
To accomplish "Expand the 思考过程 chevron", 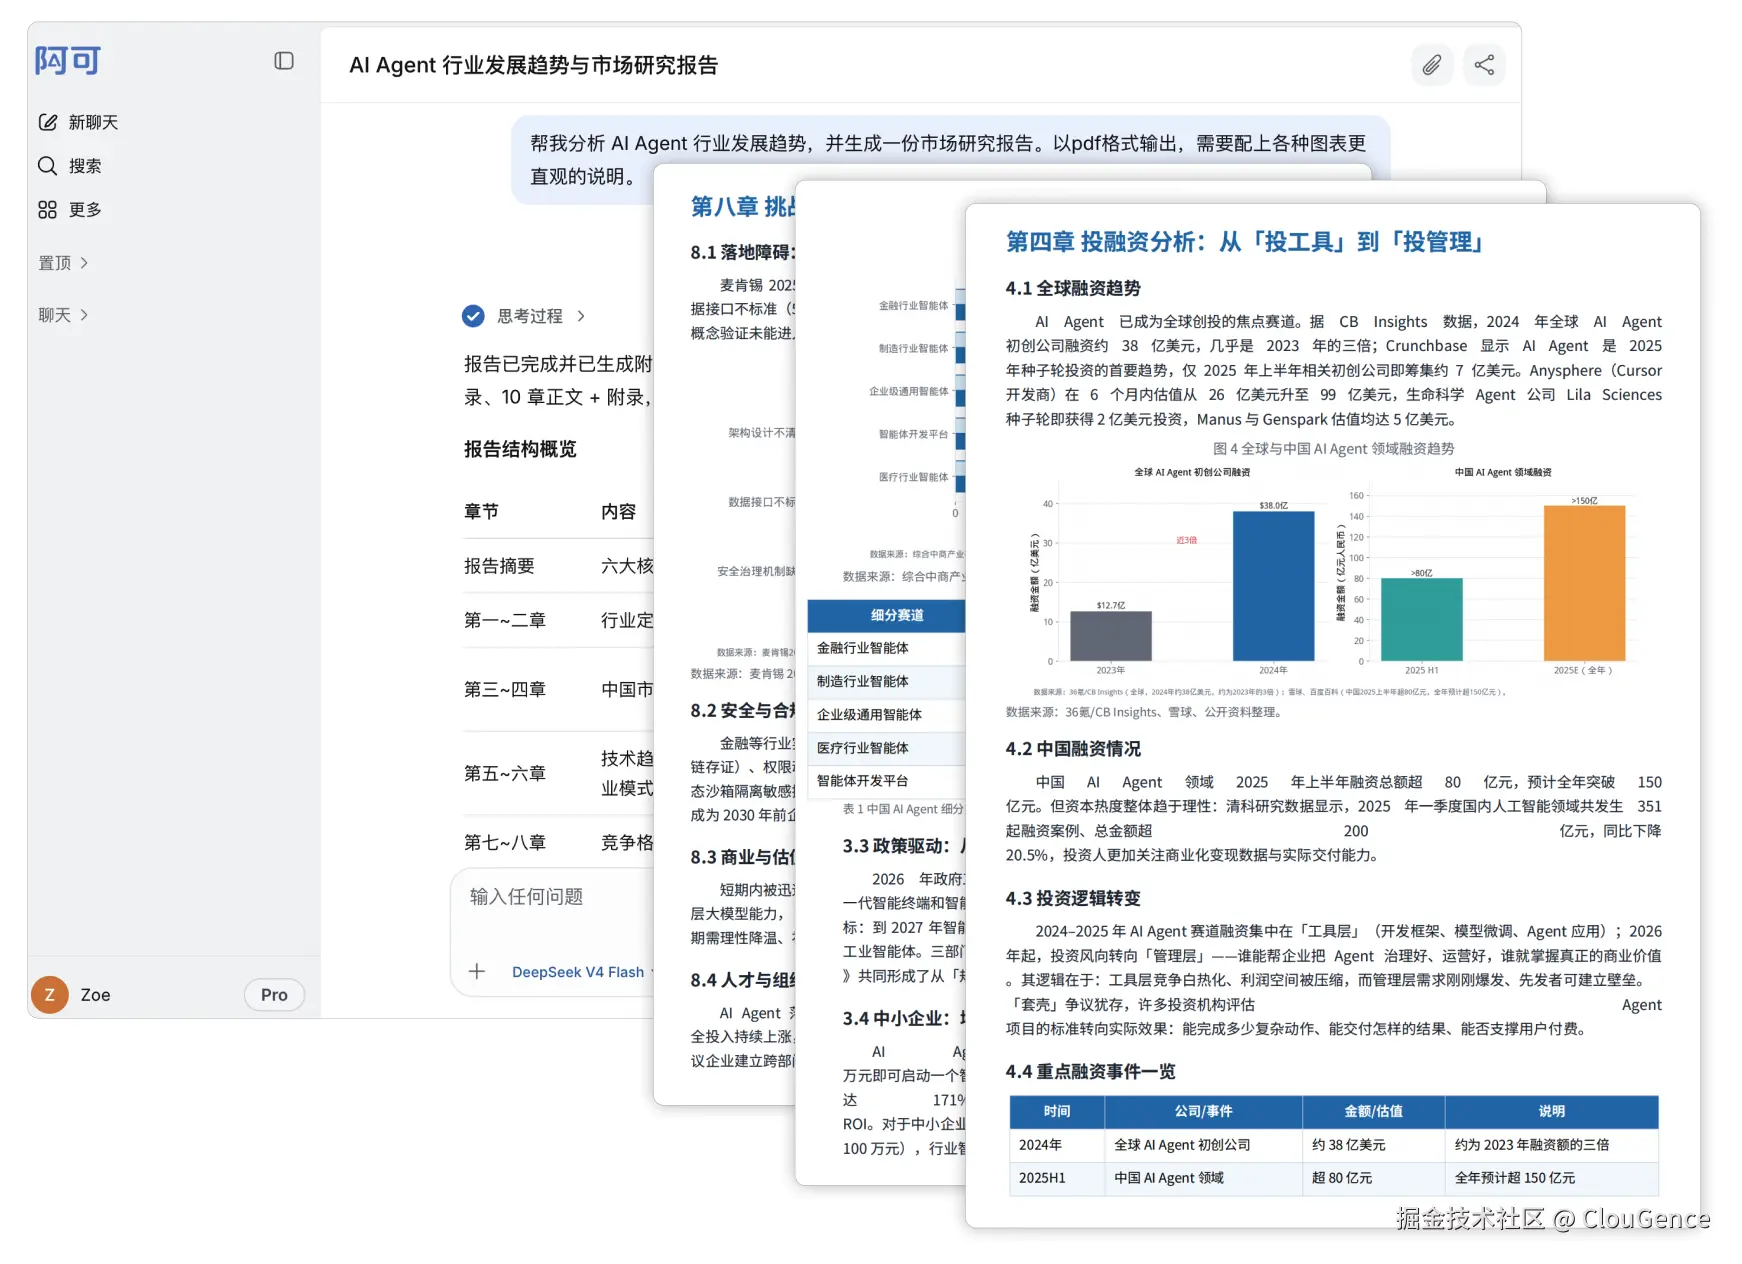I will point(581,316).
